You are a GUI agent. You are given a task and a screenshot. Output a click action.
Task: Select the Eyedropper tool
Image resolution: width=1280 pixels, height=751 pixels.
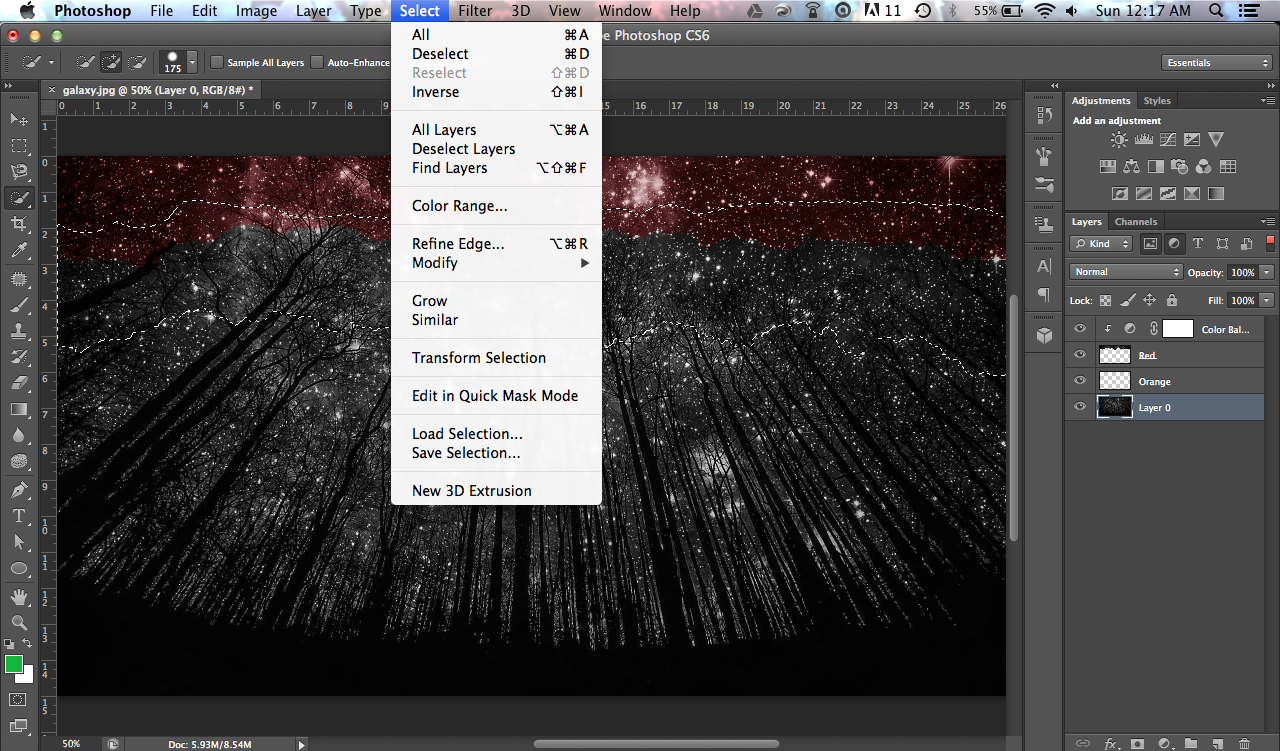click(19, 251)
